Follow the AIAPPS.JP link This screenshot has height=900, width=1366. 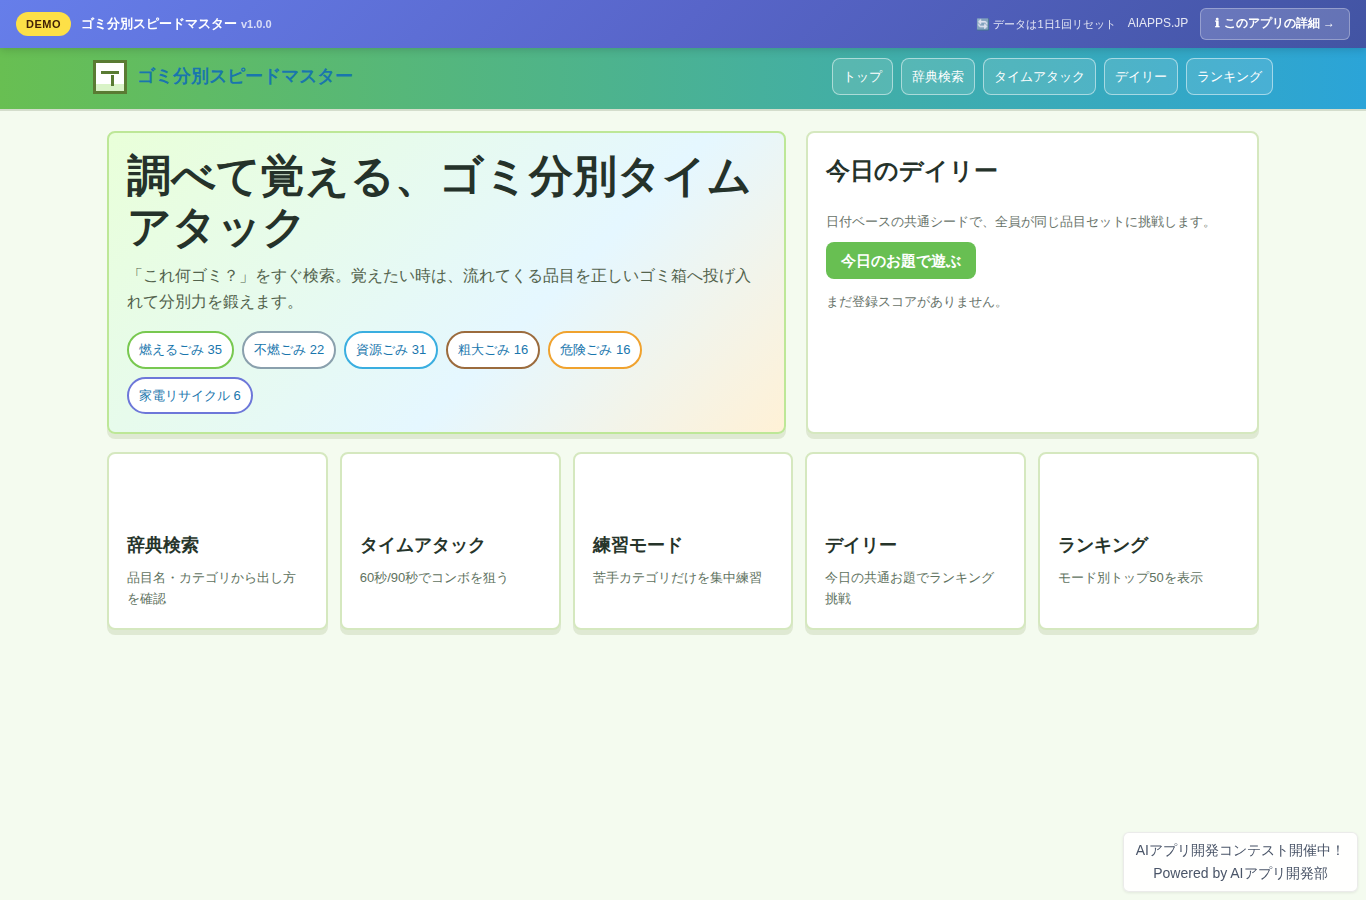[1158, 23]
